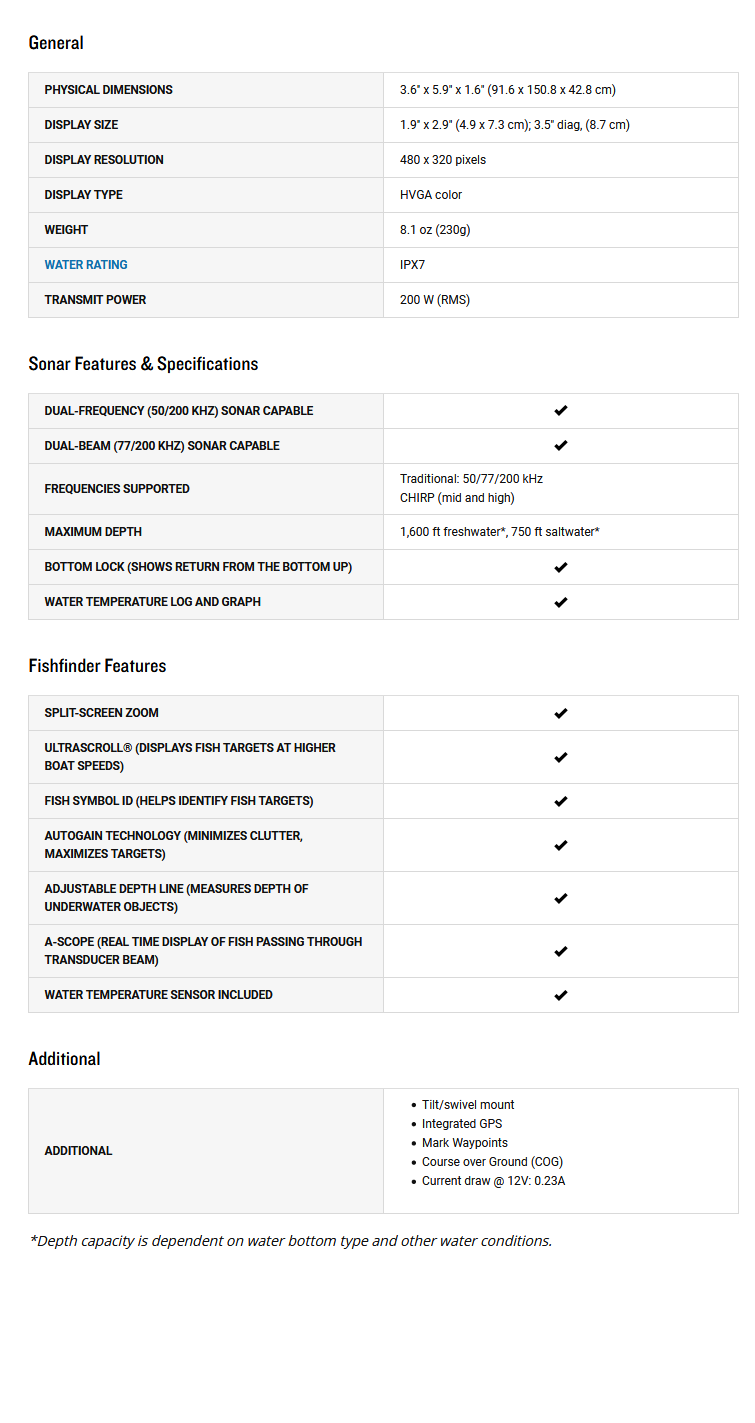Click the A-Scope feature checkmark
The image size is (755, 1423).
click(561, 951)
